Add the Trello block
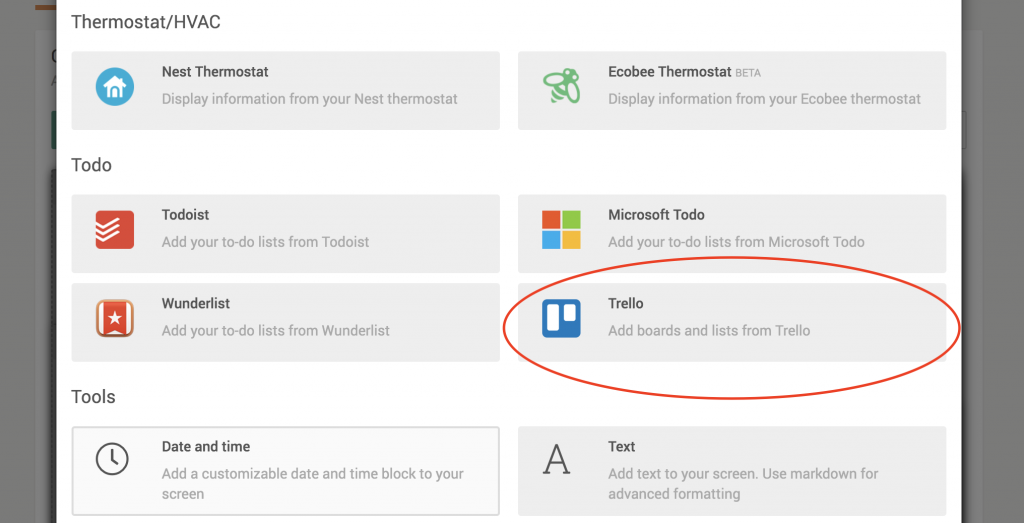 coord(732,323)
